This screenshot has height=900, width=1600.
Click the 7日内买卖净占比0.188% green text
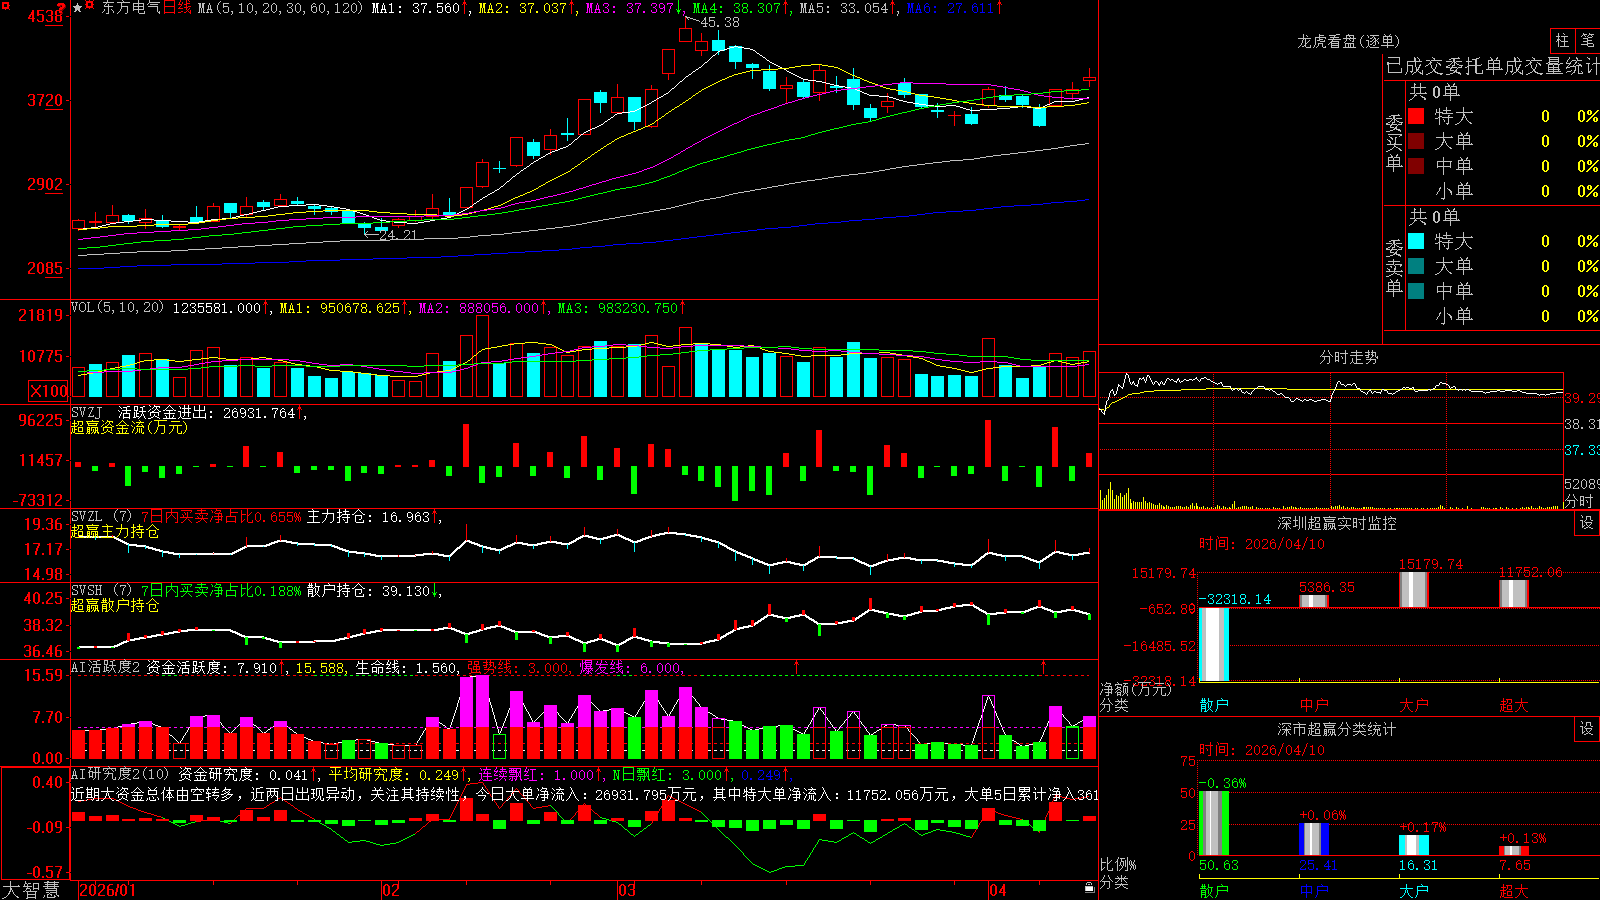[221, 591]
